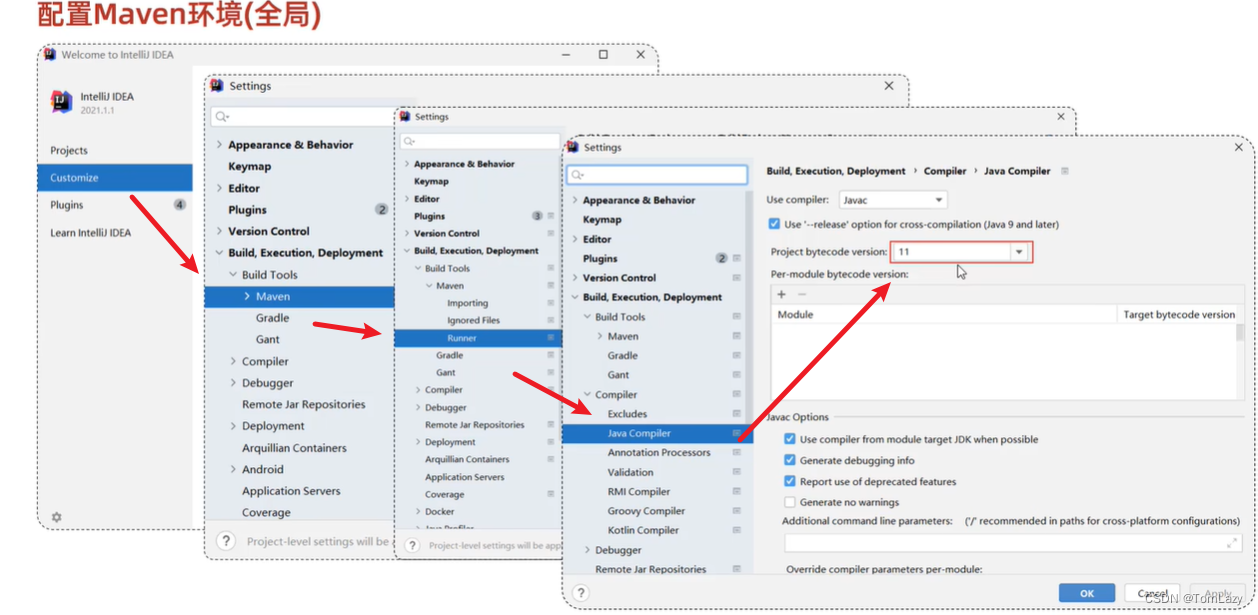Screen dimensions: 1258x615
Task: Open the Project bytecode version dropdown
Action: pyautogui.click(x=1018, y=252)
